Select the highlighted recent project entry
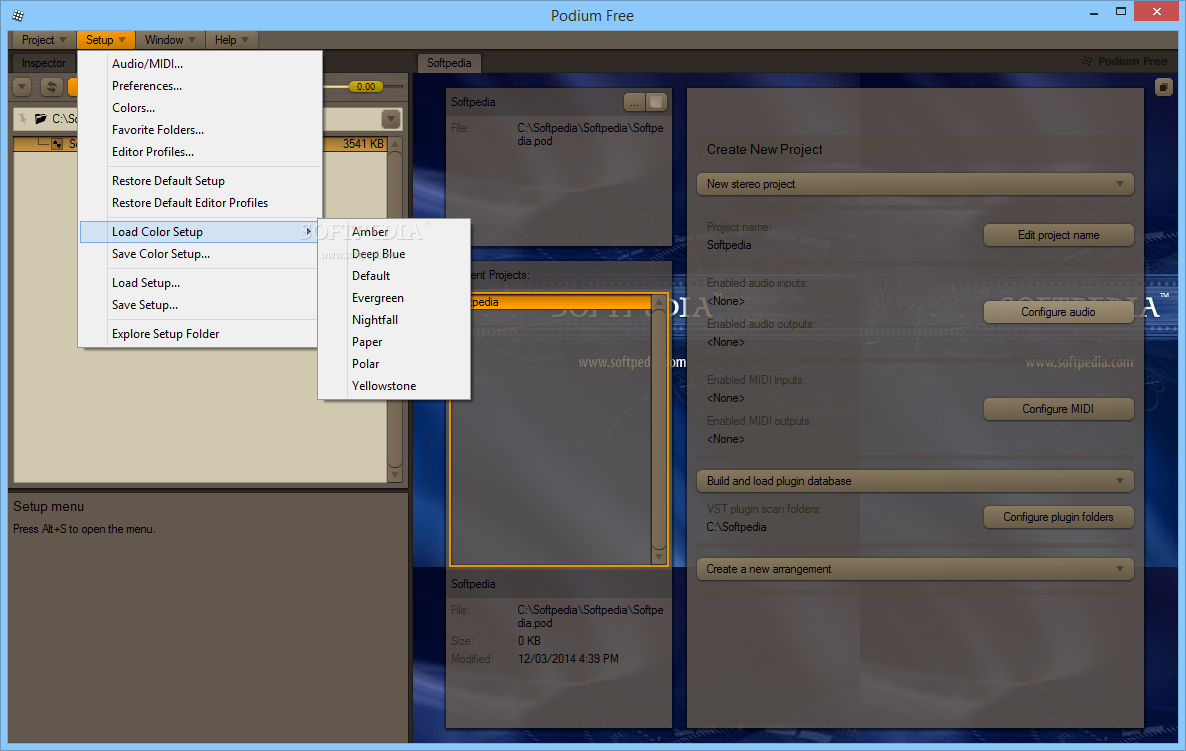Viewport: 1186px width, 751px height. tap(560, 303)
